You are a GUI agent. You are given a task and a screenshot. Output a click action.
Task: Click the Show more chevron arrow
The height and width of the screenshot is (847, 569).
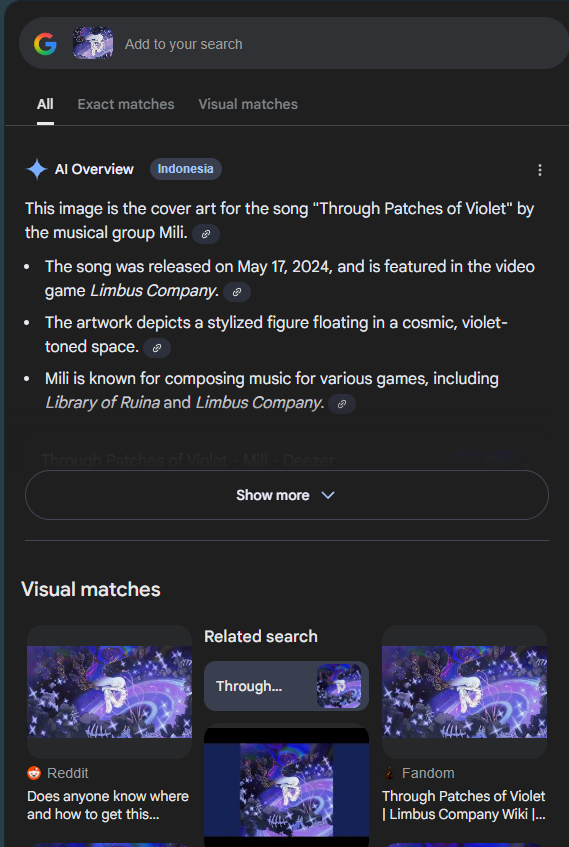328,495
